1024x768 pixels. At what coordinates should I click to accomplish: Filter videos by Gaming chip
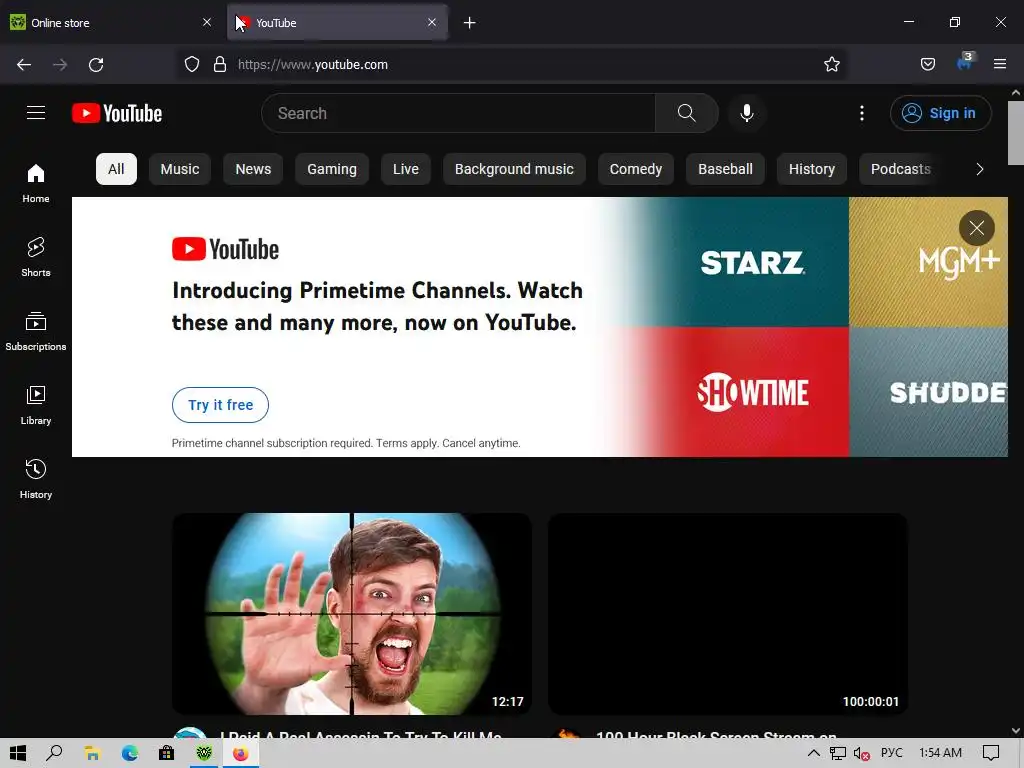coord(332,169)
